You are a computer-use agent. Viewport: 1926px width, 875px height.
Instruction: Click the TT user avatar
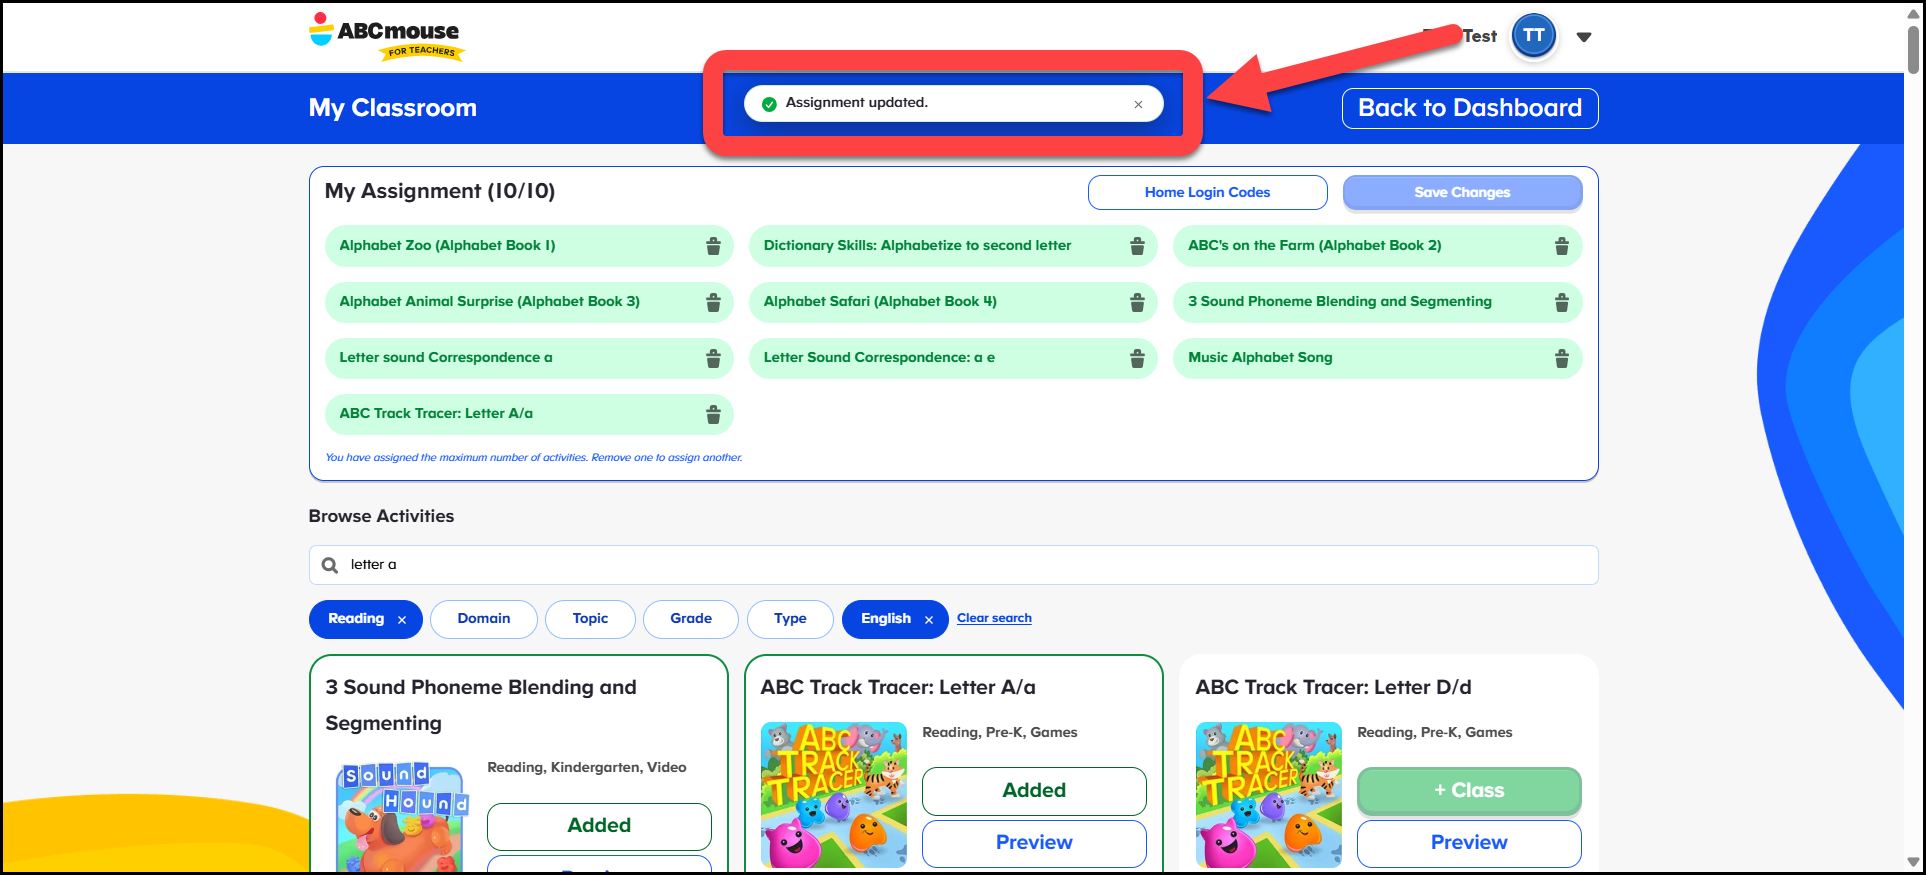click(1534, 36)
